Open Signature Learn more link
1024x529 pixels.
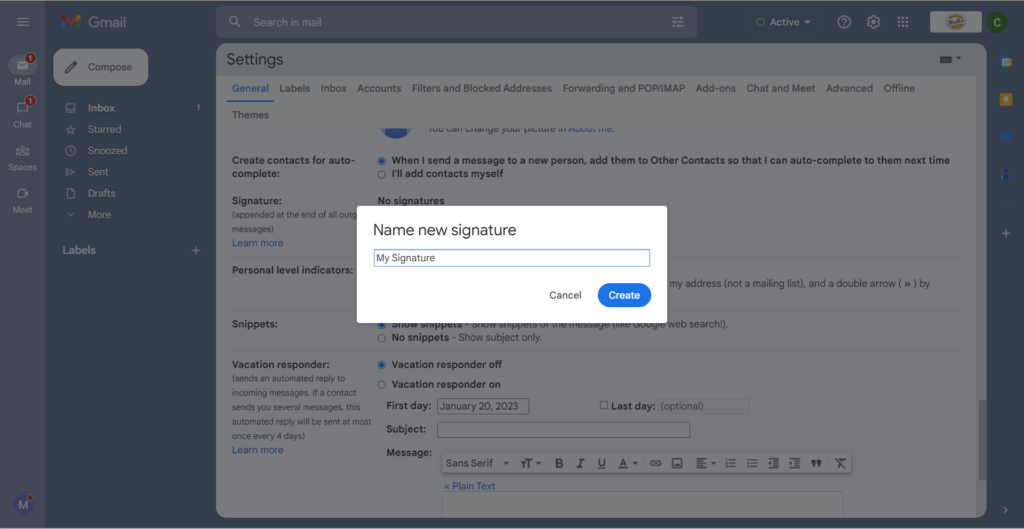click(257, 243)
